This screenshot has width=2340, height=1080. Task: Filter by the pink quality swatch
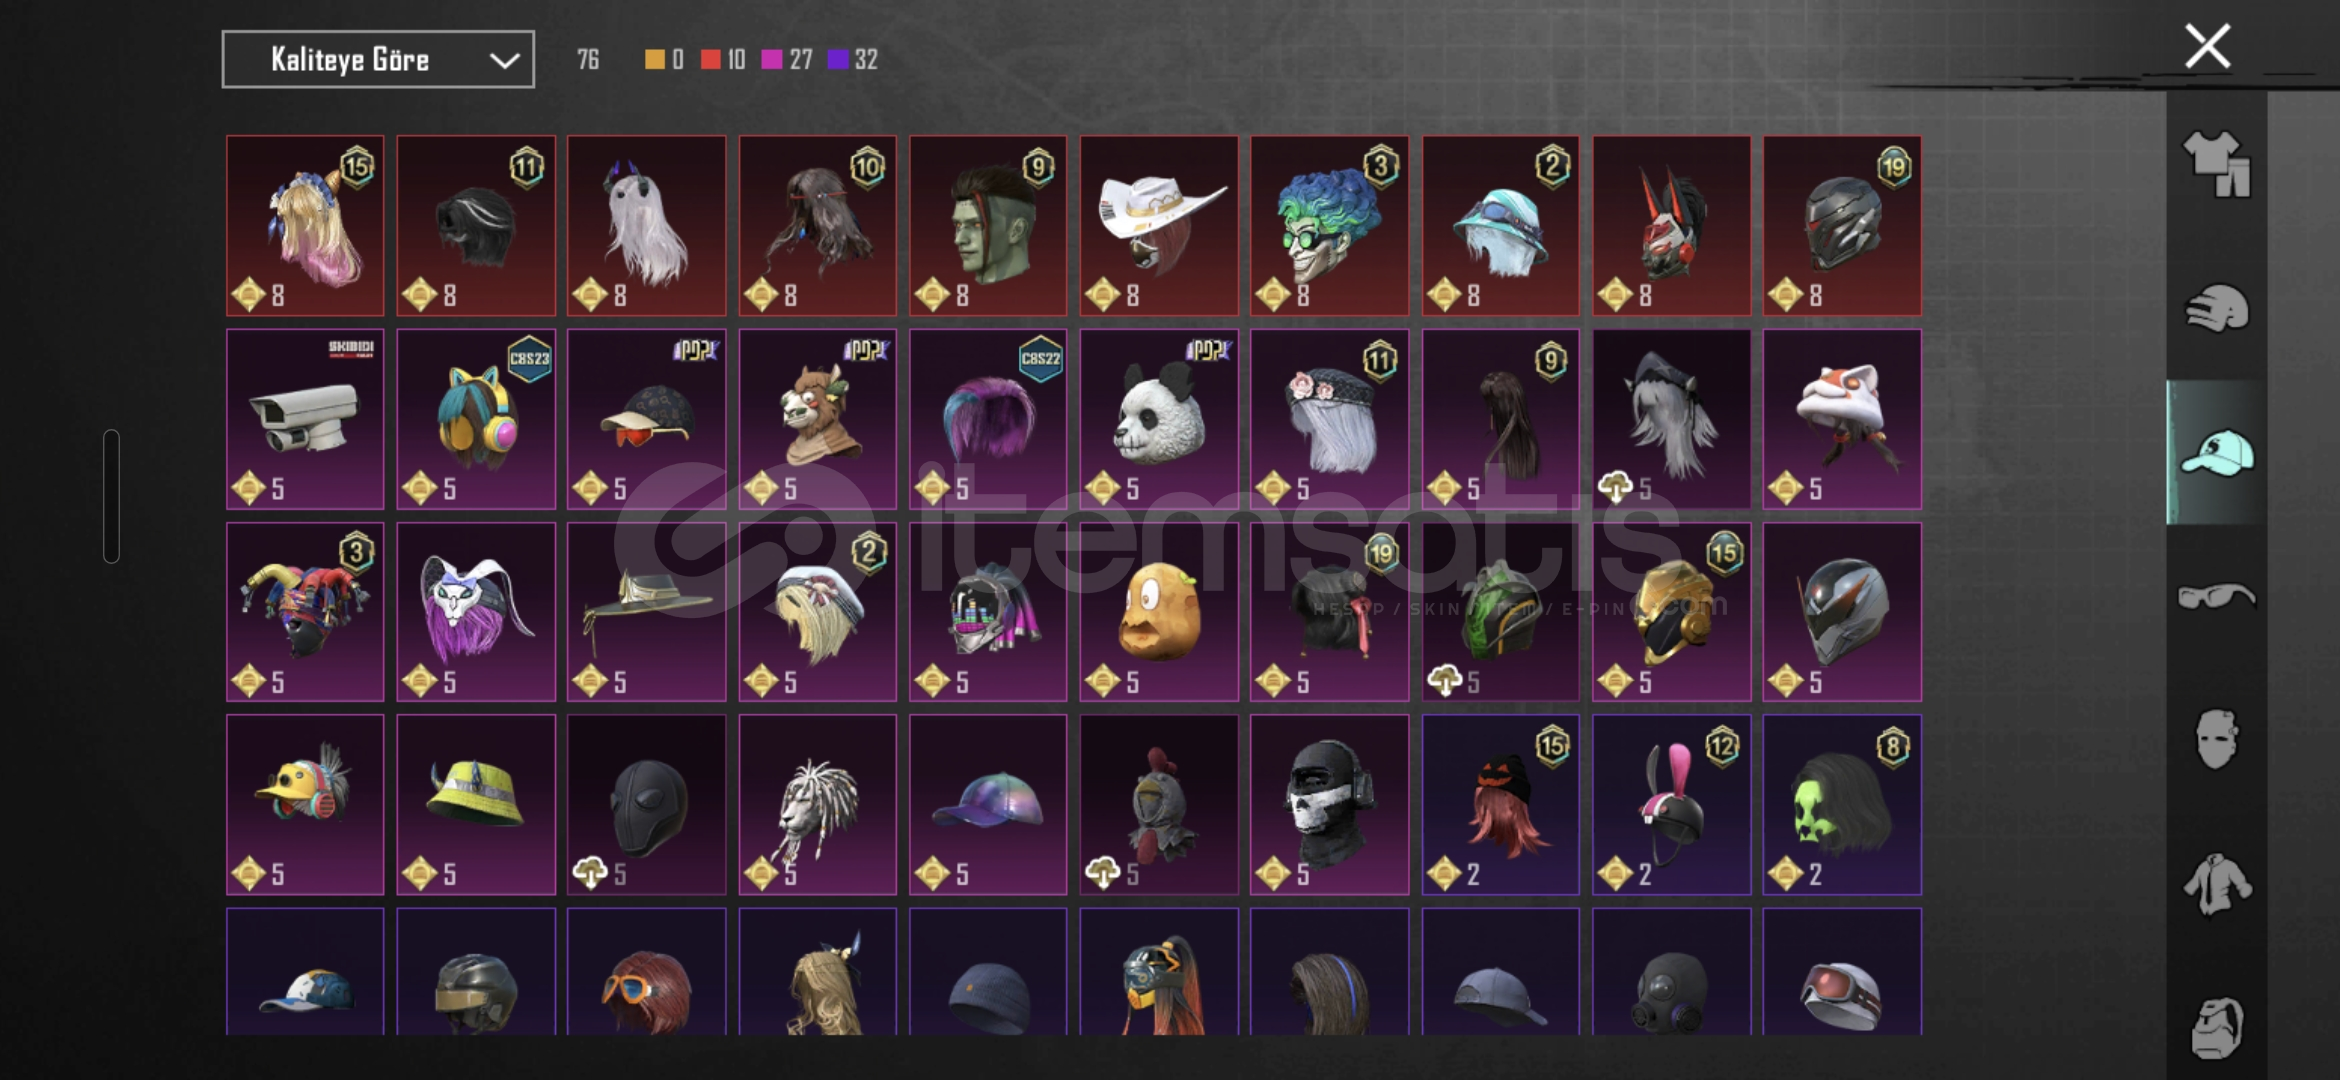coord(771,60)
